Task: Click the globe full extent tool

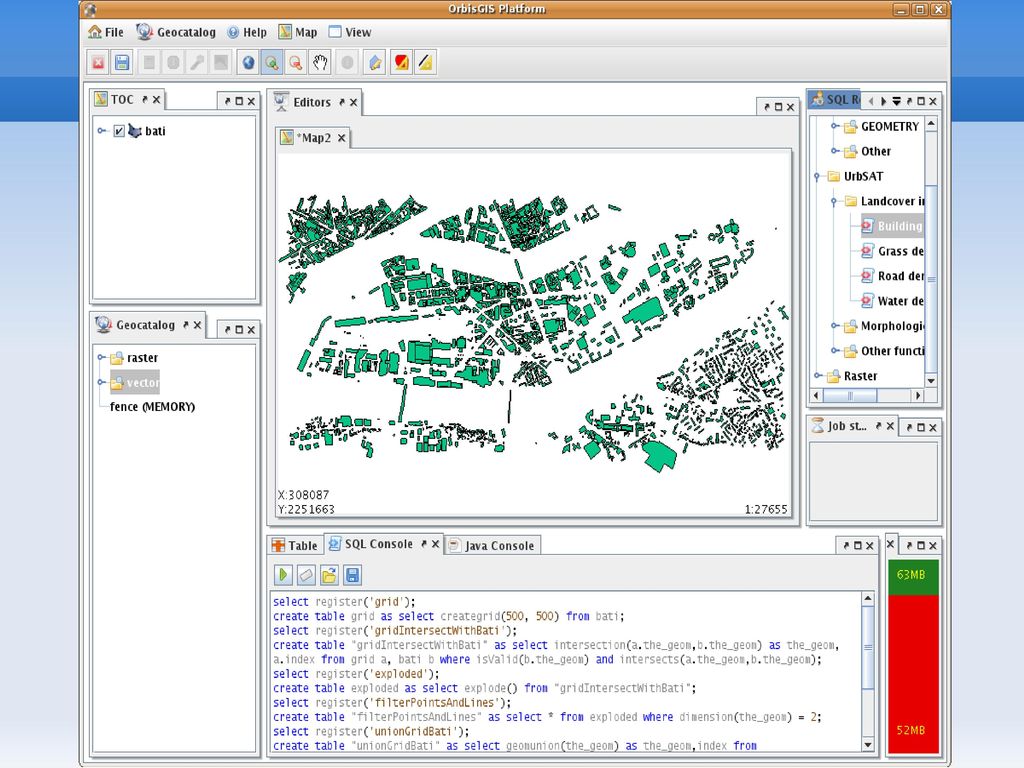Action: (x=248, y=63)
